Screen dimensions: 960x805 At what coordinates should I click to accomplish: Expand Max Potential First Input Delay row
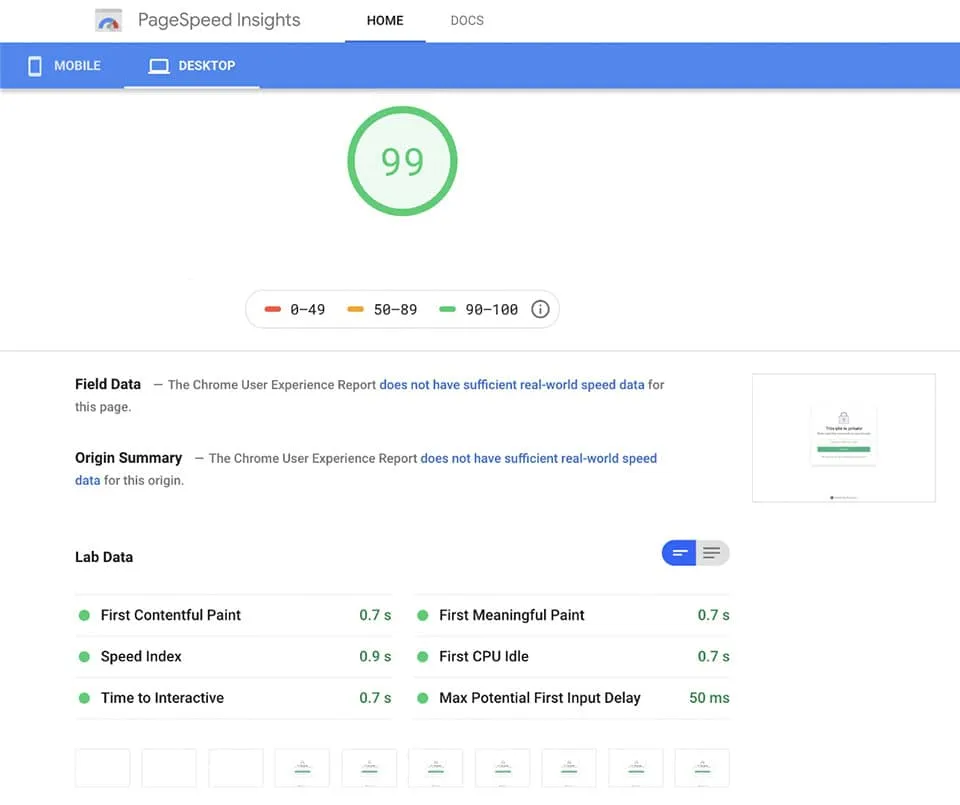click(x=539, y=698)
